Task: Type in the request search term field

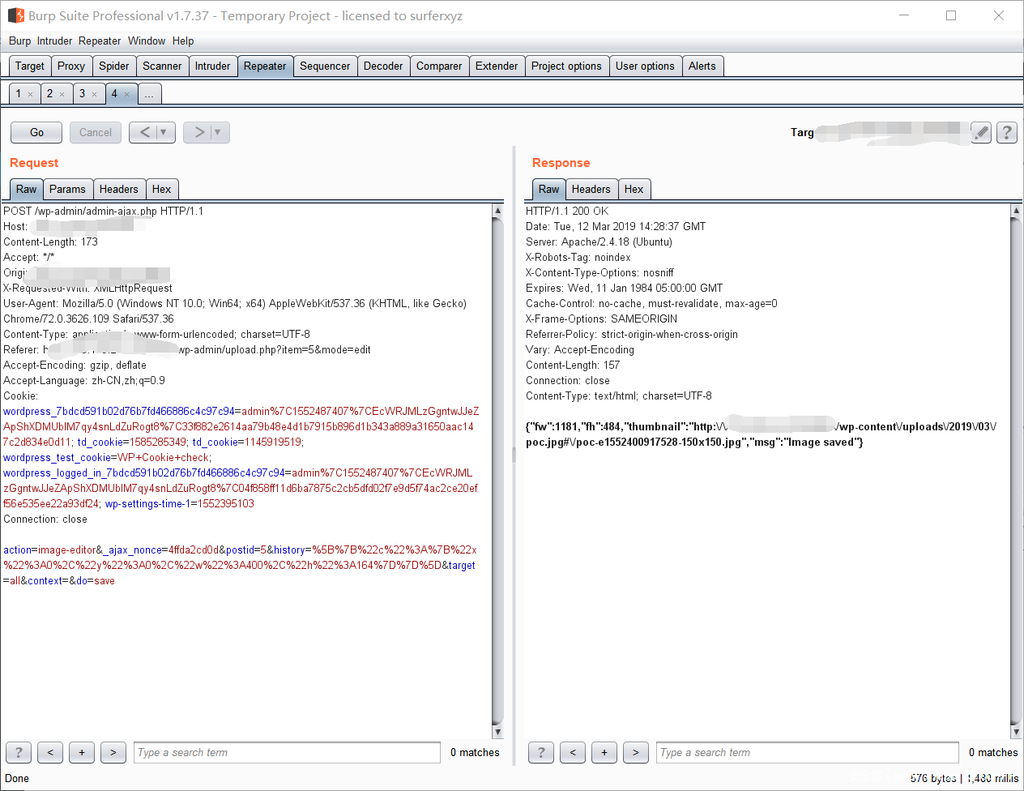Action: 286,752
